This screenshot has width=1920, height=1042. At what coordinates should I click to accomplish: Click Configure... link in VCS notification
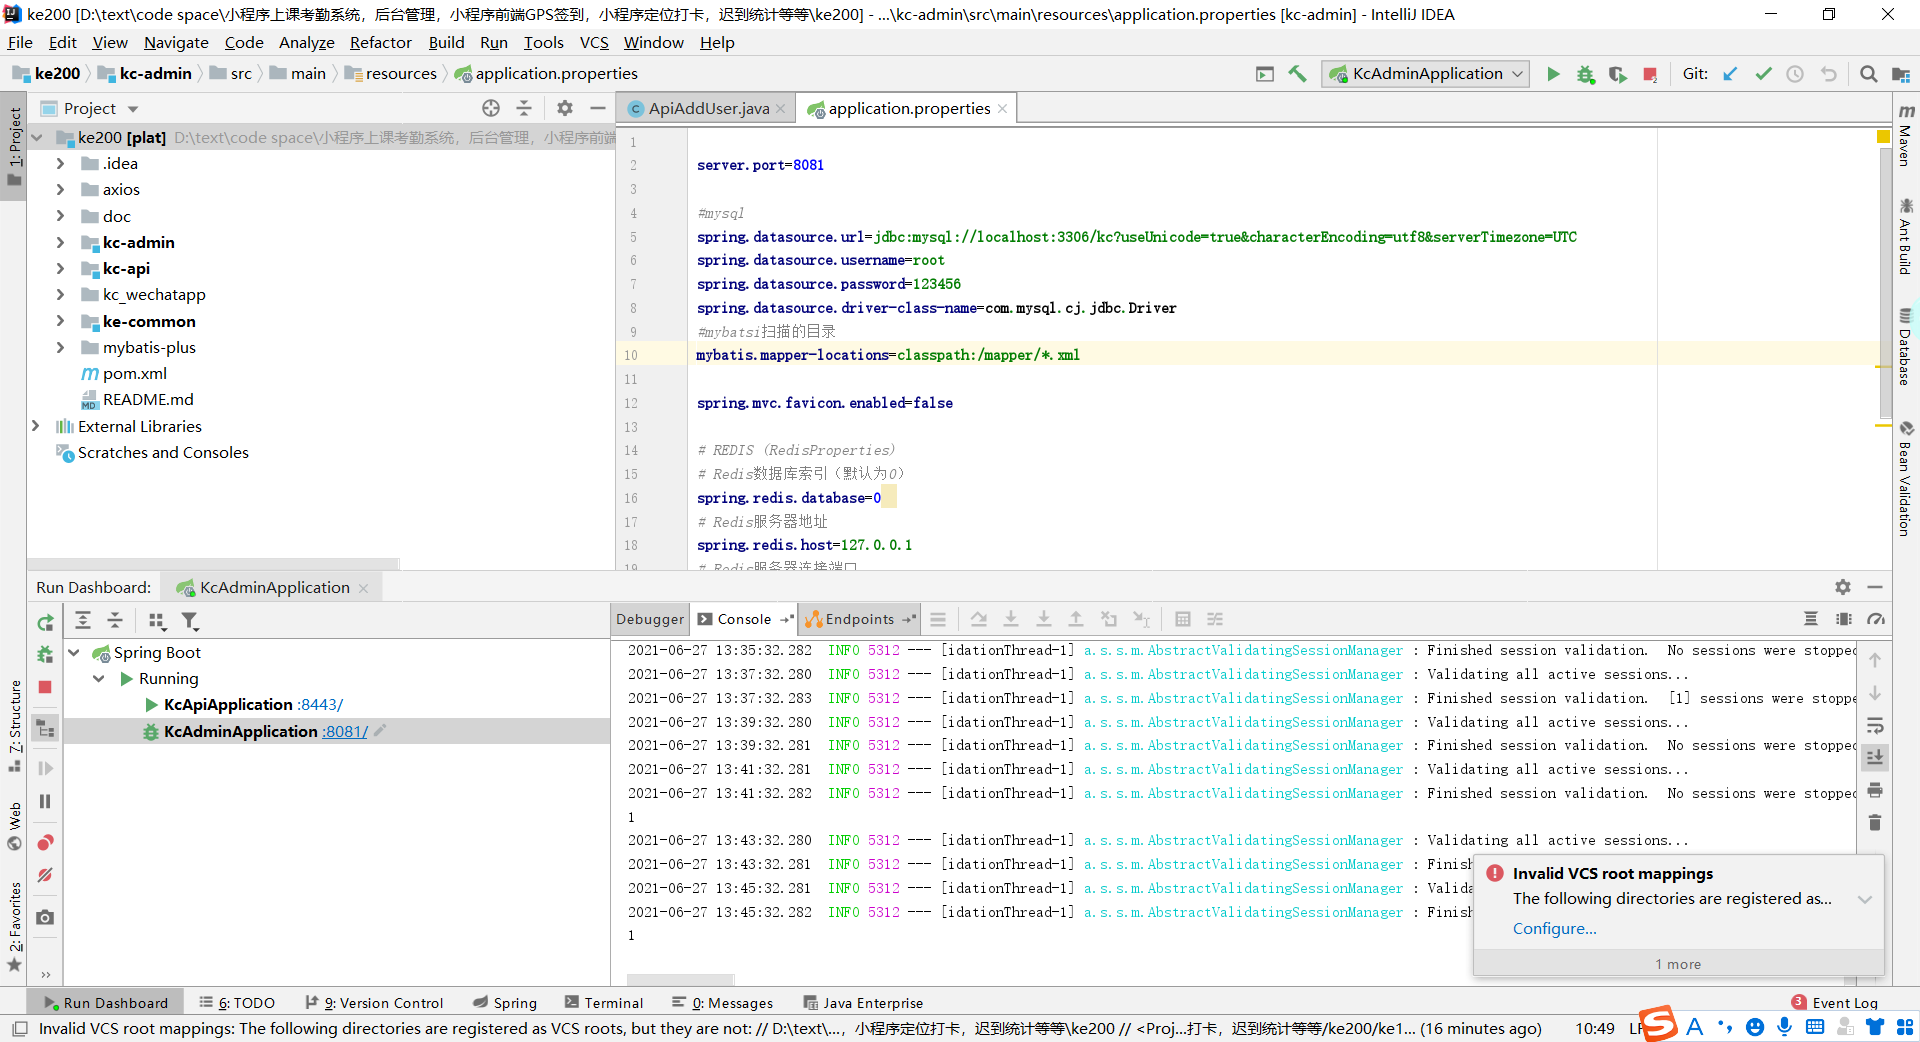[x=1554, y=928]
